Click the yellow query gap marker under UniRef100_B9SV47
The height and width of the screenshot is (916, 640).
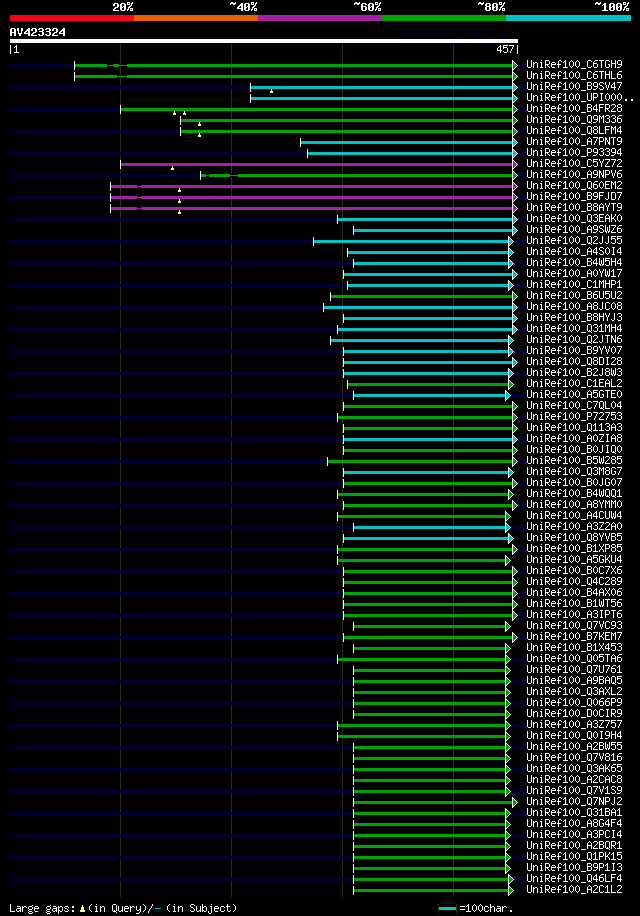(x=272, y=91)
